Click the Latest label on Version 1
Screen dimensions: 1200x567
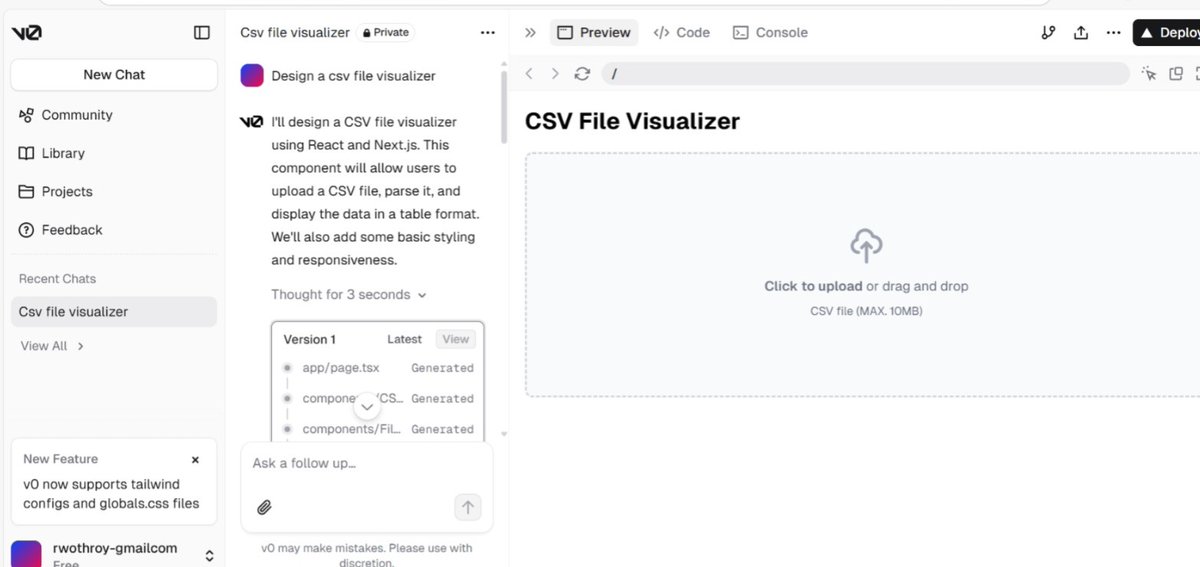pyautogui.click(x=404, y=340)
